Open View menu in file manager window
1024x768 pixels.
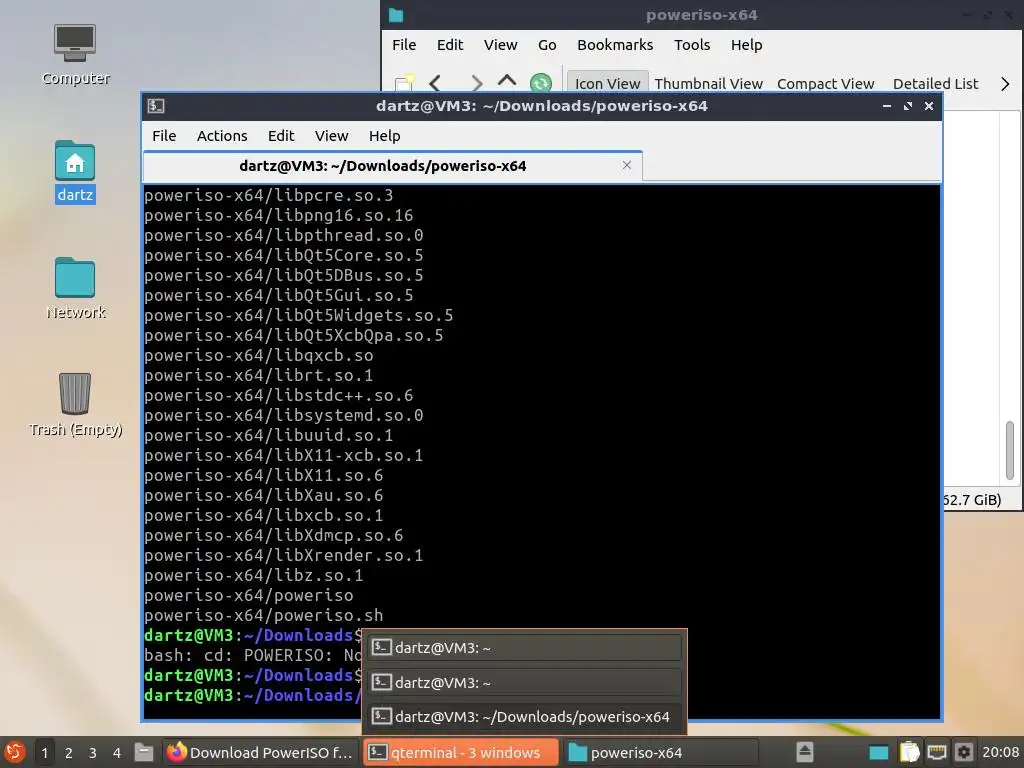(500, 45)
